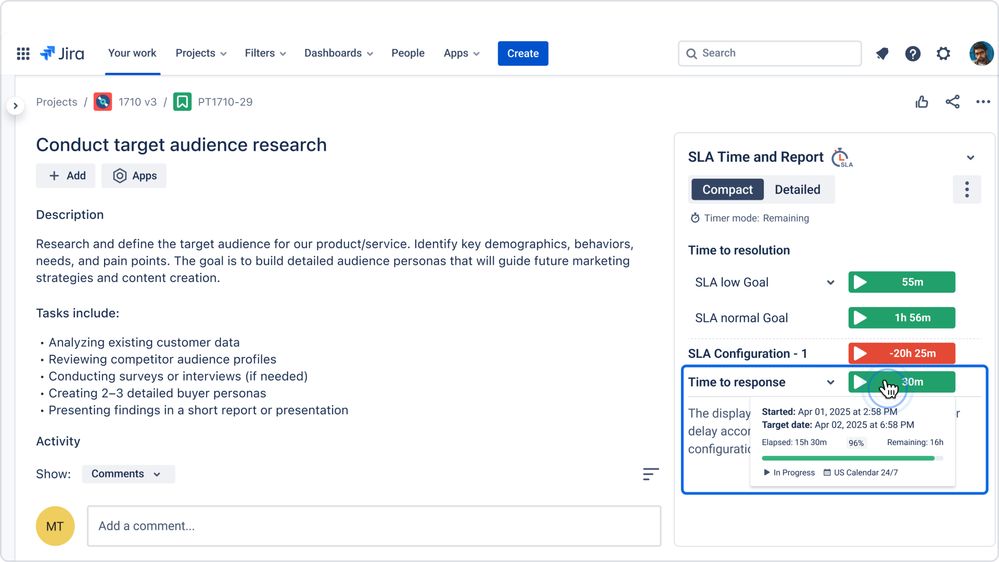The image size is (999, 562).
Task: Open the SLA panel vertical dots menu
Action: pyautogui.click(x=967, y=189)
